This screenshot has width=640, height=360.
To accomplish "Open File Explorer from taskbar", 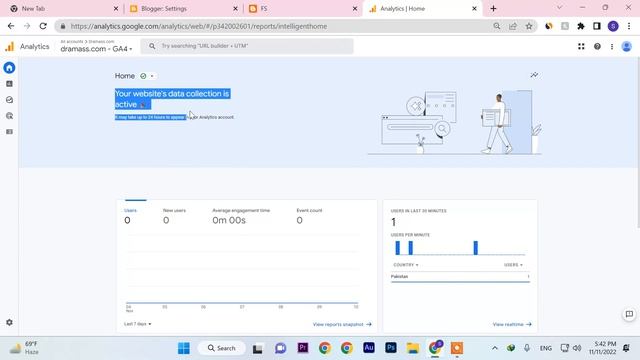I will point(413,348).
